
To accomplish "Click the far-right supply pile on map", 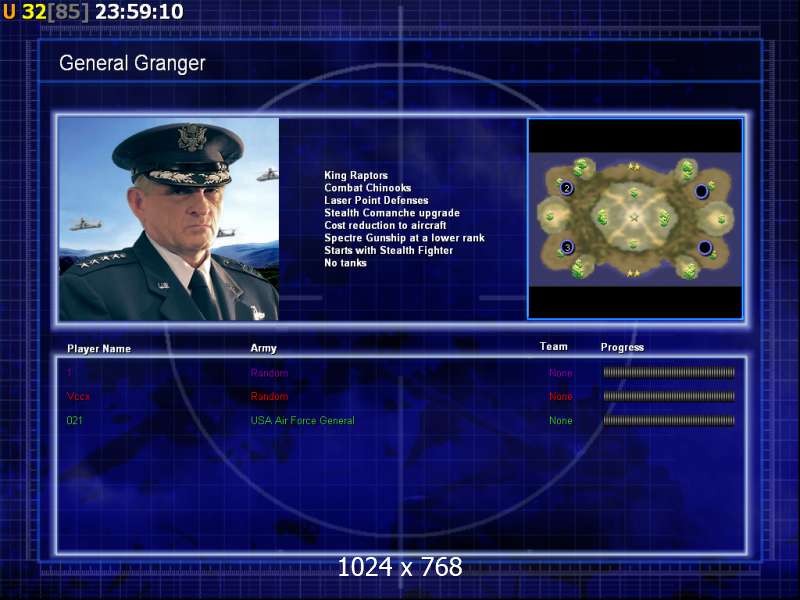I will click(721, 220).
